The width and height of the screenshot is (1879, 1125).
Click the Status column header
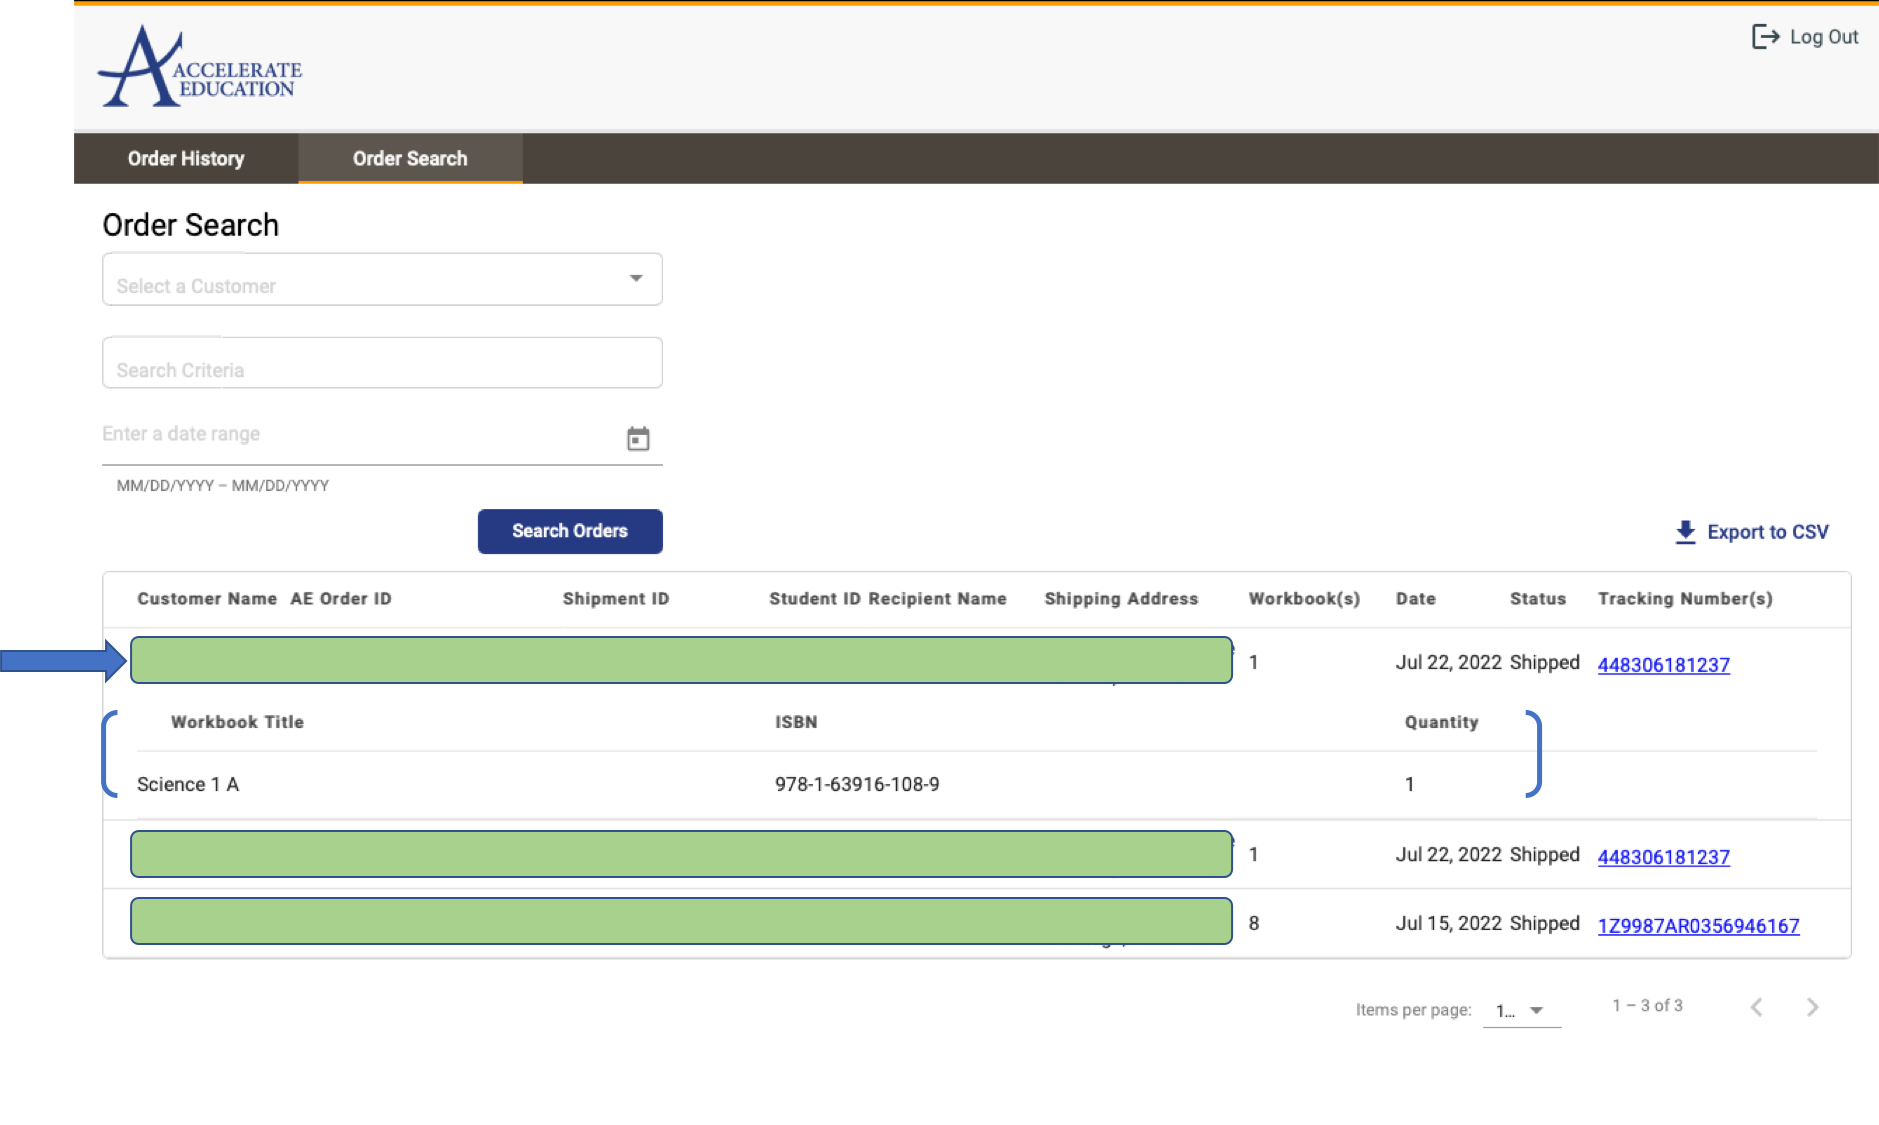click(1538, 599)
